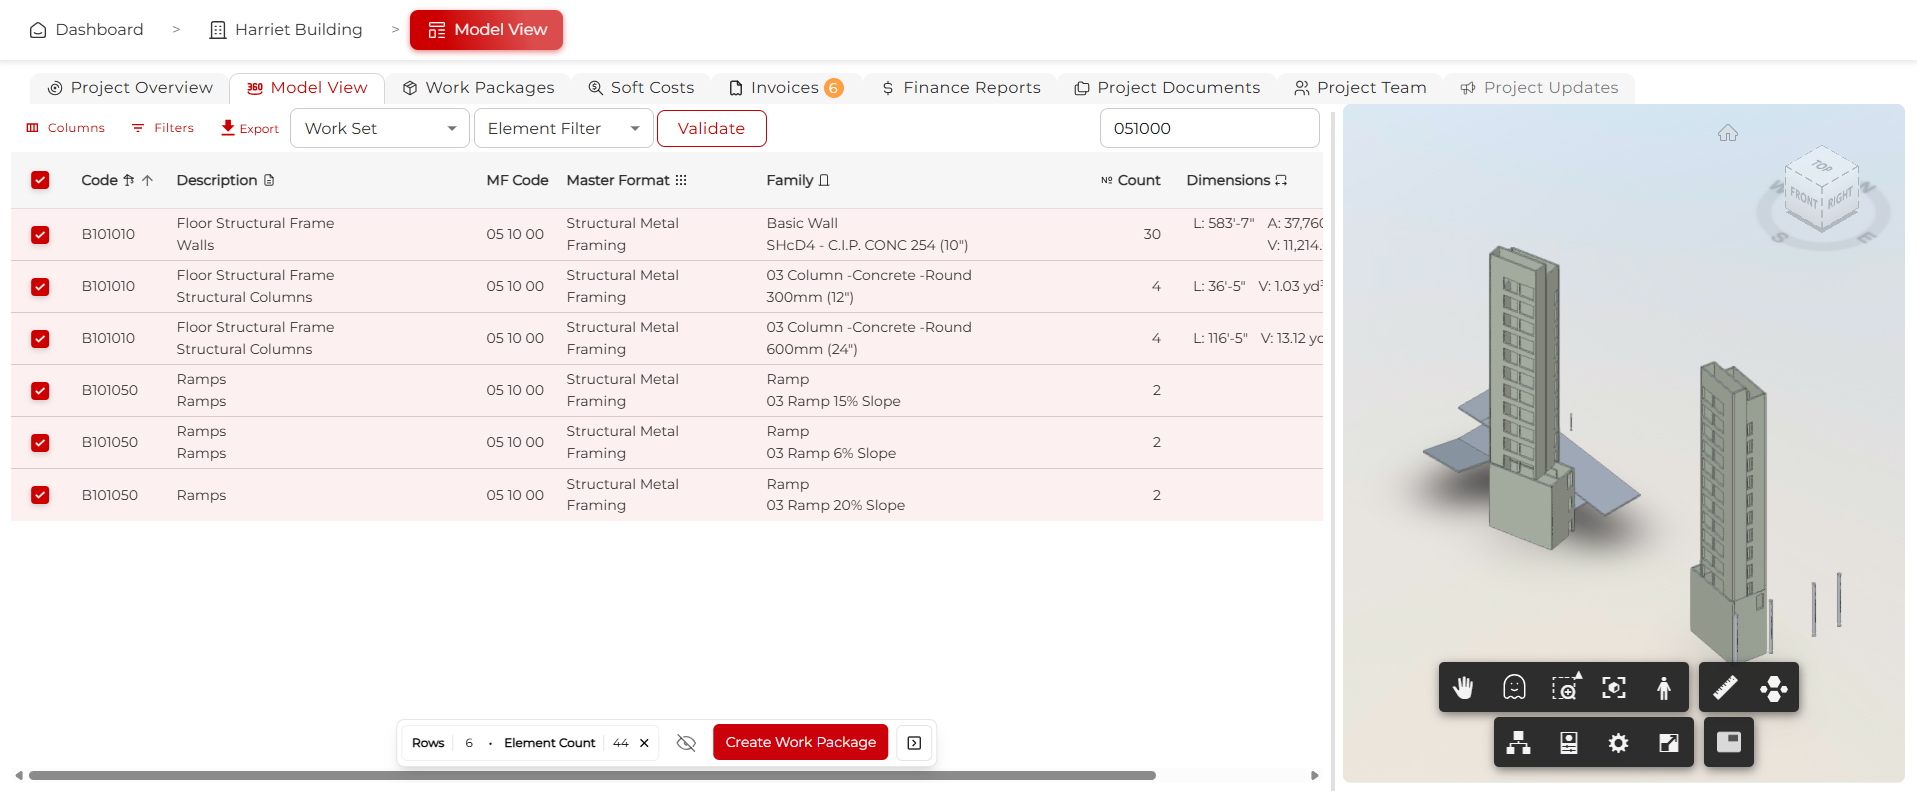Open the Invoices tab
This screenshot has height=799, width=1917.
(786, 88)
